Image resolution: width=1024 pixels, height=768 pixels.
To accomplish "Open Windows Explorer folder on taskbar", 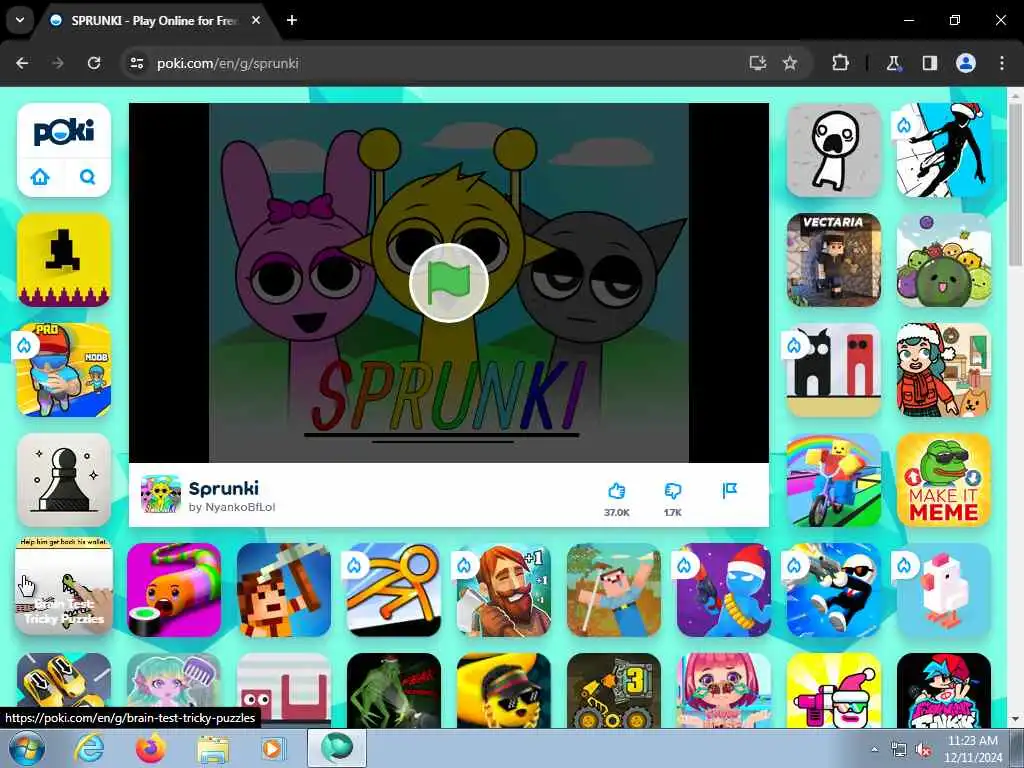I will pyautogui.click(x=213, y=748).
